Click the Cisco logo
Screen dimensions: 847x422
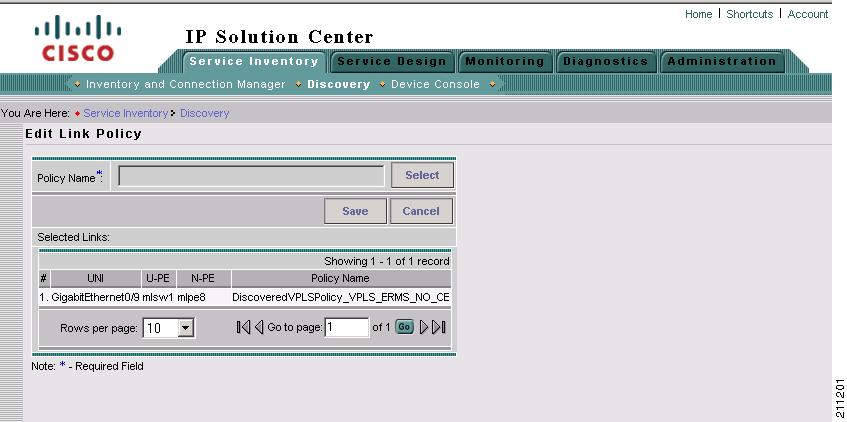[78, 38]
